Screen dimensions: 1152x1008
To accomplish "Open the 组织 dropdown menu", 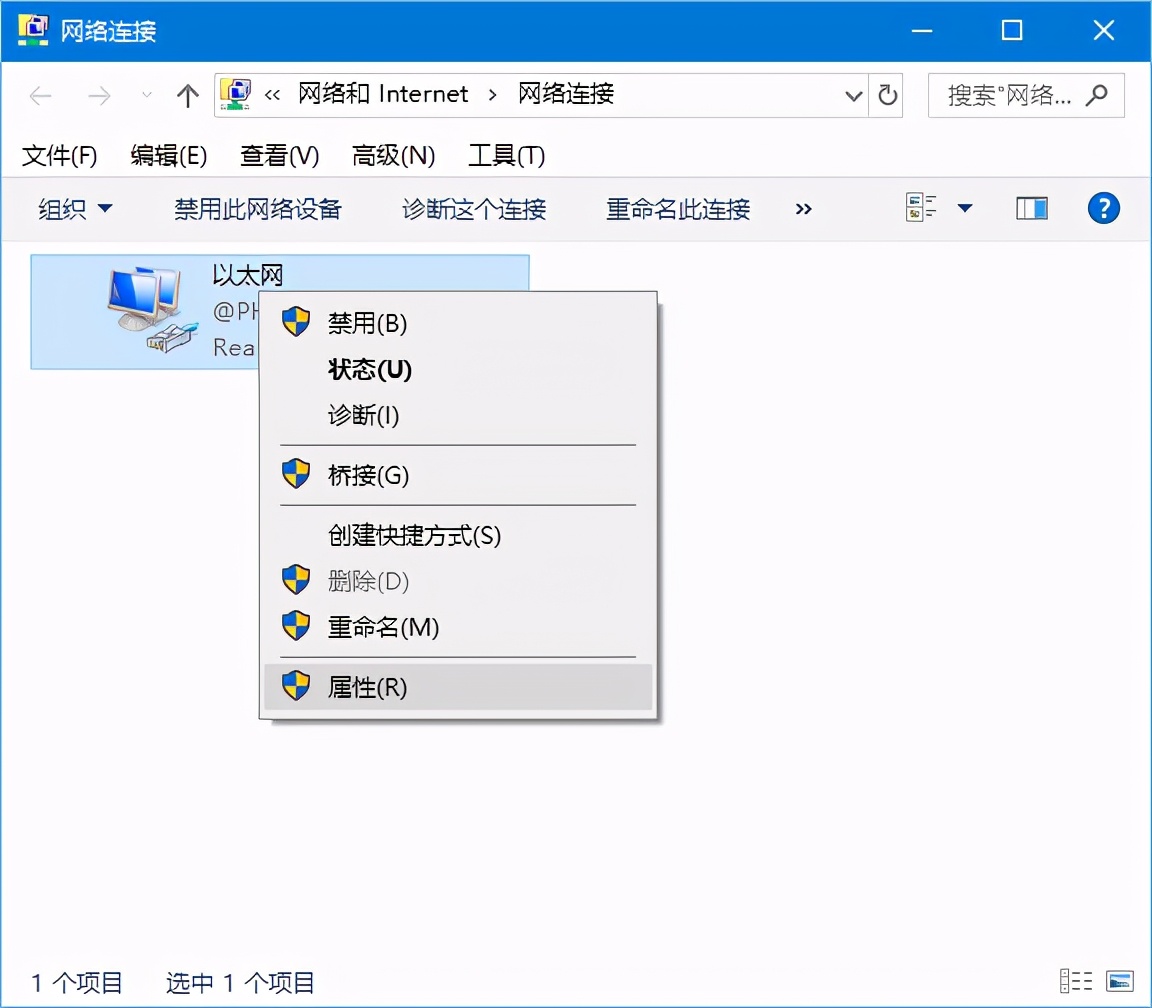I will pyautogui.click(x=75, y=209).
